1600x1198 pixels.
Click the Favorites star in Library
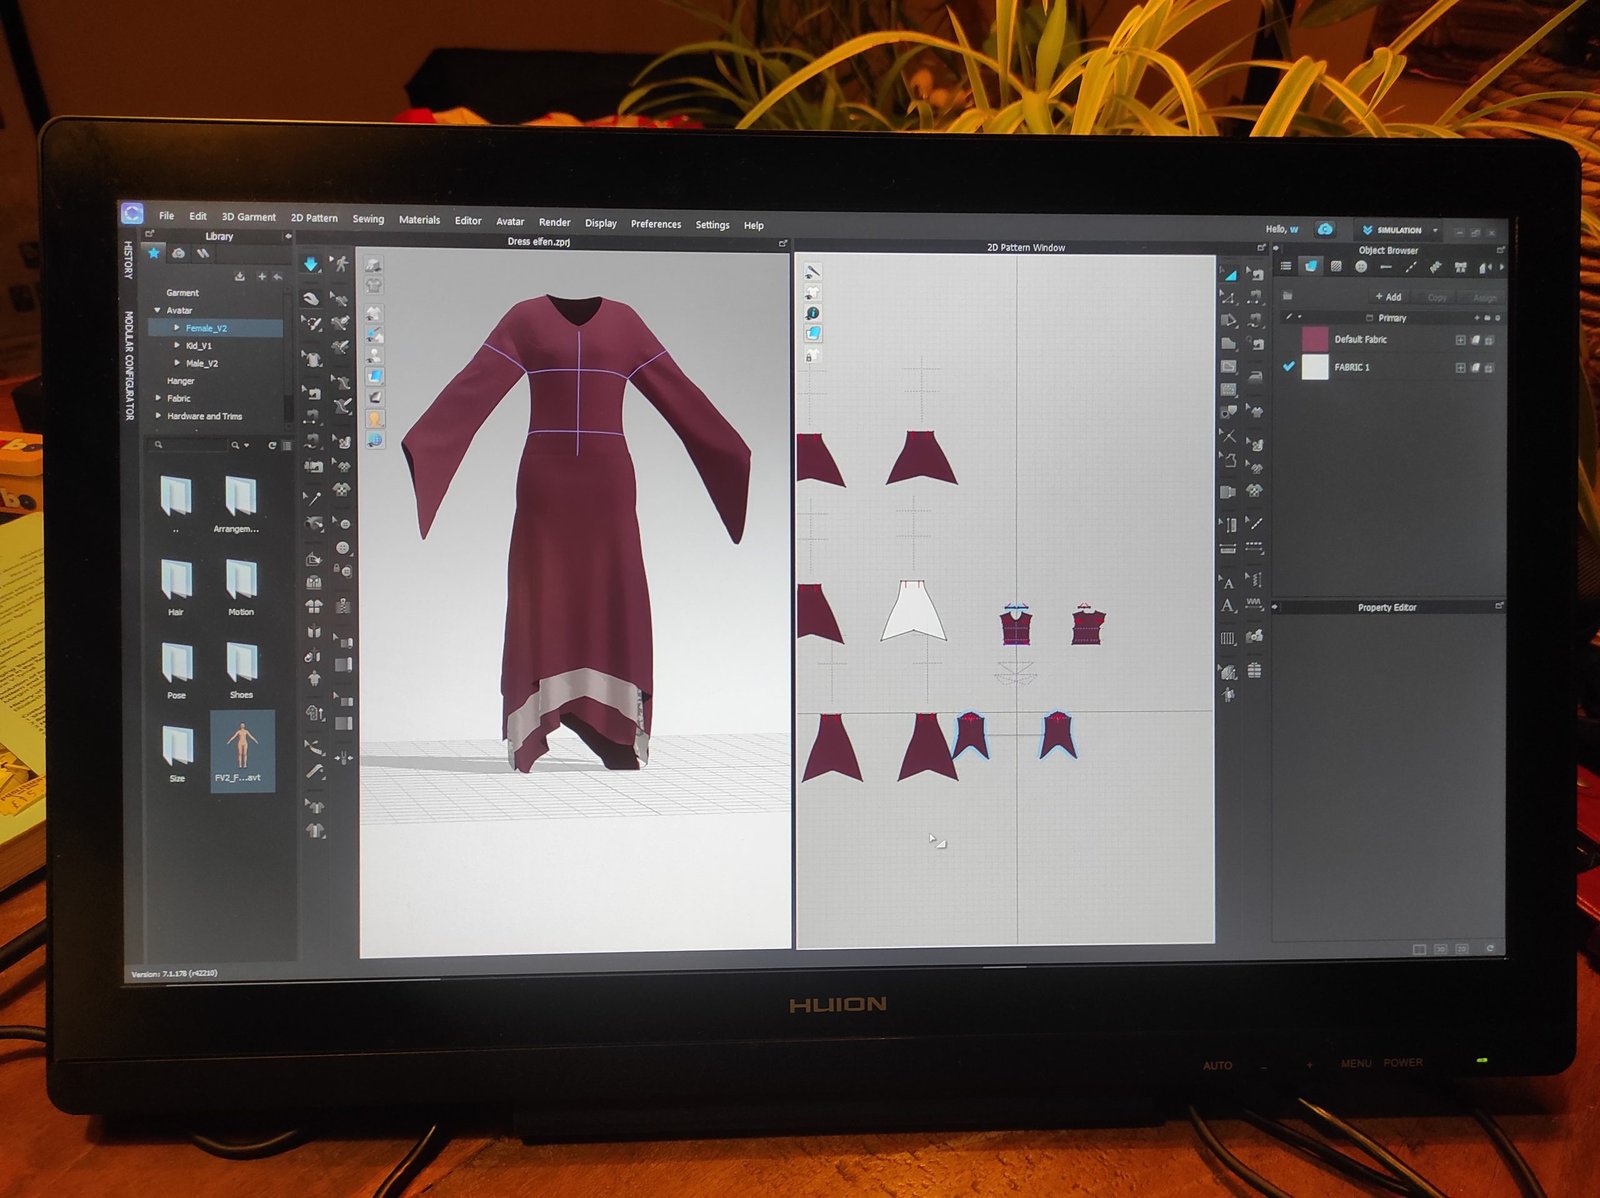point(154,253)
